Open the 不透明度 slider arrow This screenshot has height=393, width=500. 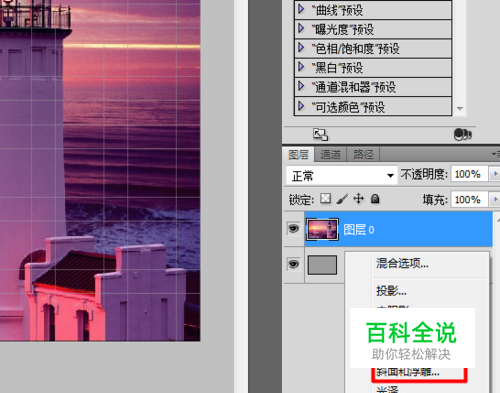coord(495,174)
